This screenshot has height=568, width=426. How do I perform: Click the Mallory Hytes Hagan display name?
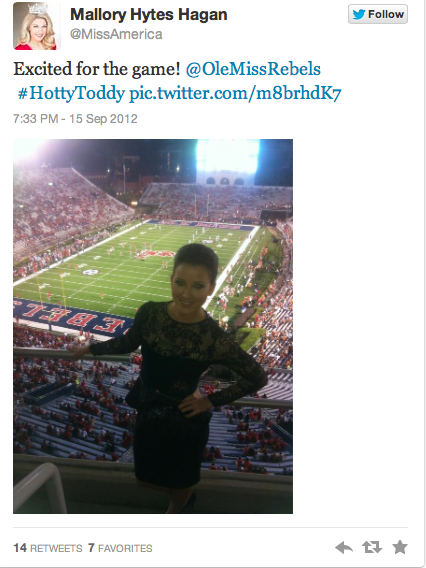point(149,14)
